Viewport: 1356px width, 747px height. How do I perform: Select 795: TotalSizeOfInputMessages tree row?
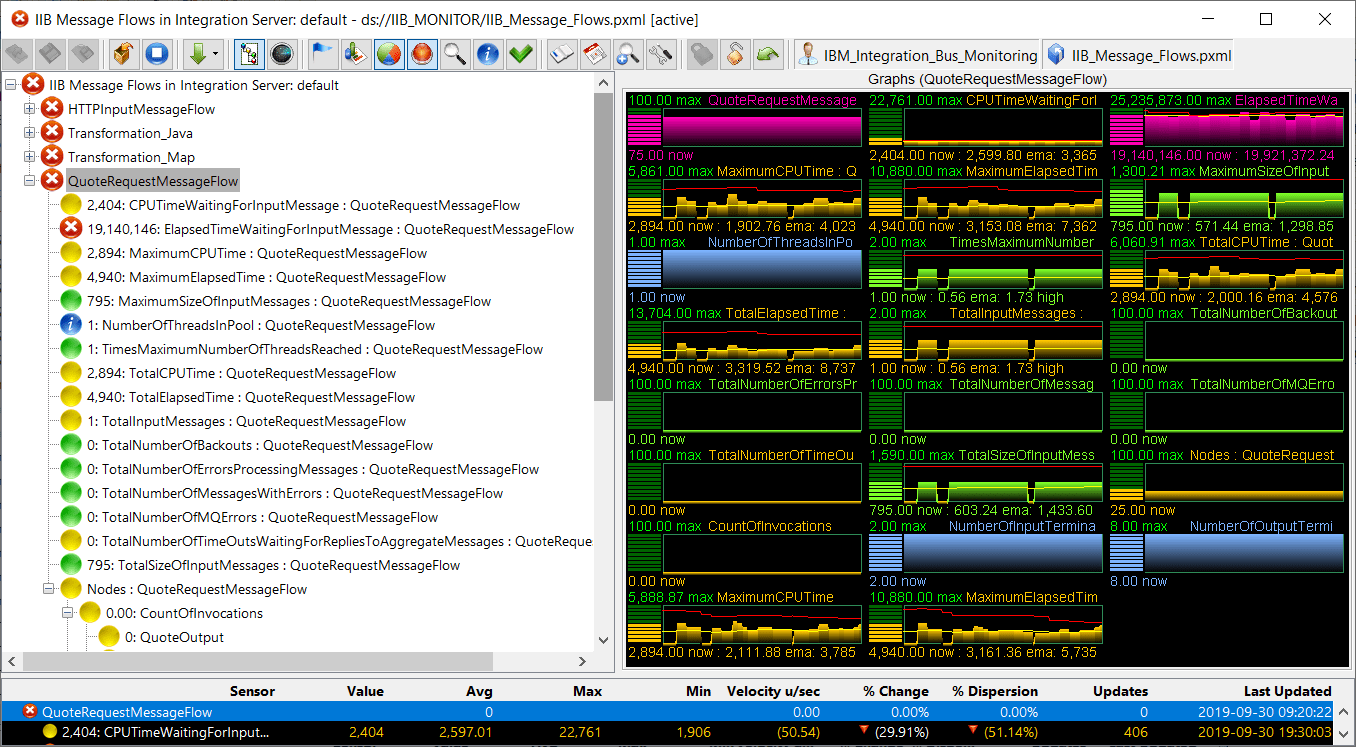pos(274,565)
